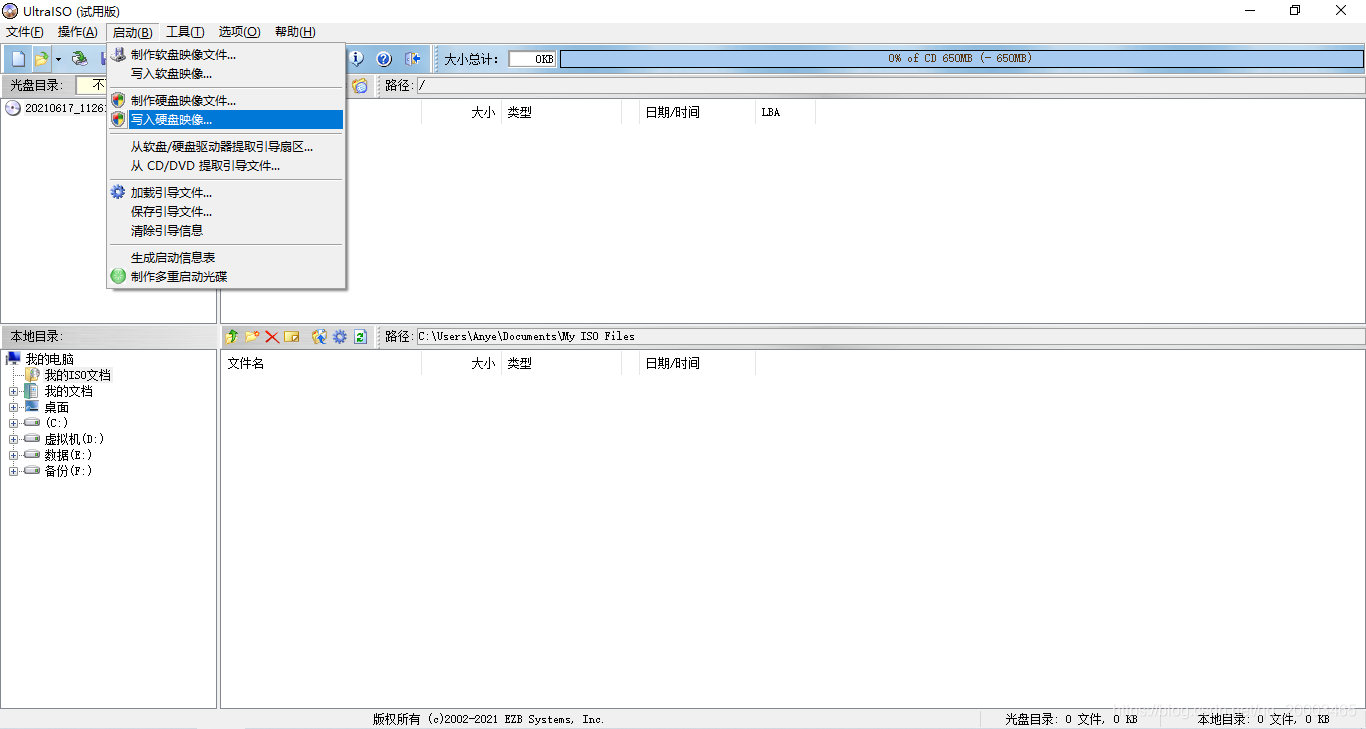Image resolution: width=1366 pixels, height=729 pixels.
Task: Click the floppy icon beside 制作软盘映像文件
Action: click(118, 54)
